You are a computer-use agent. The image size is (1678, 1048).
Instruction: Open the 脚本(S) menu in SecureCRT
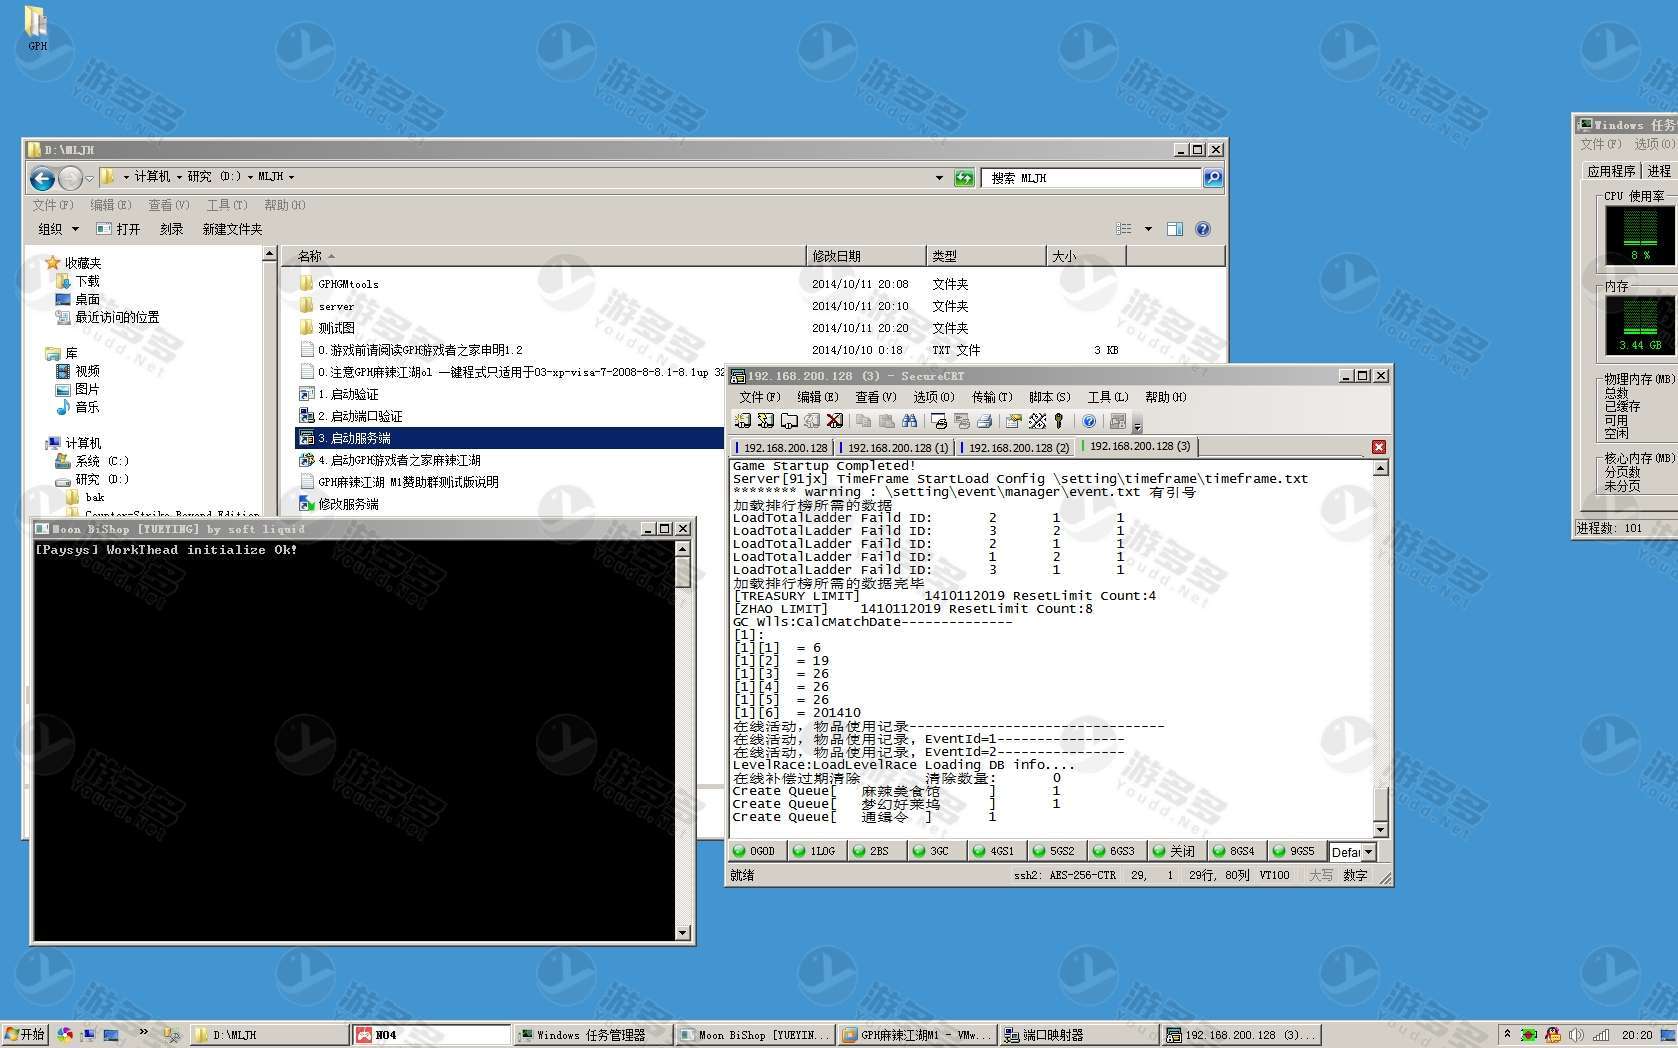click(1049, 397)
